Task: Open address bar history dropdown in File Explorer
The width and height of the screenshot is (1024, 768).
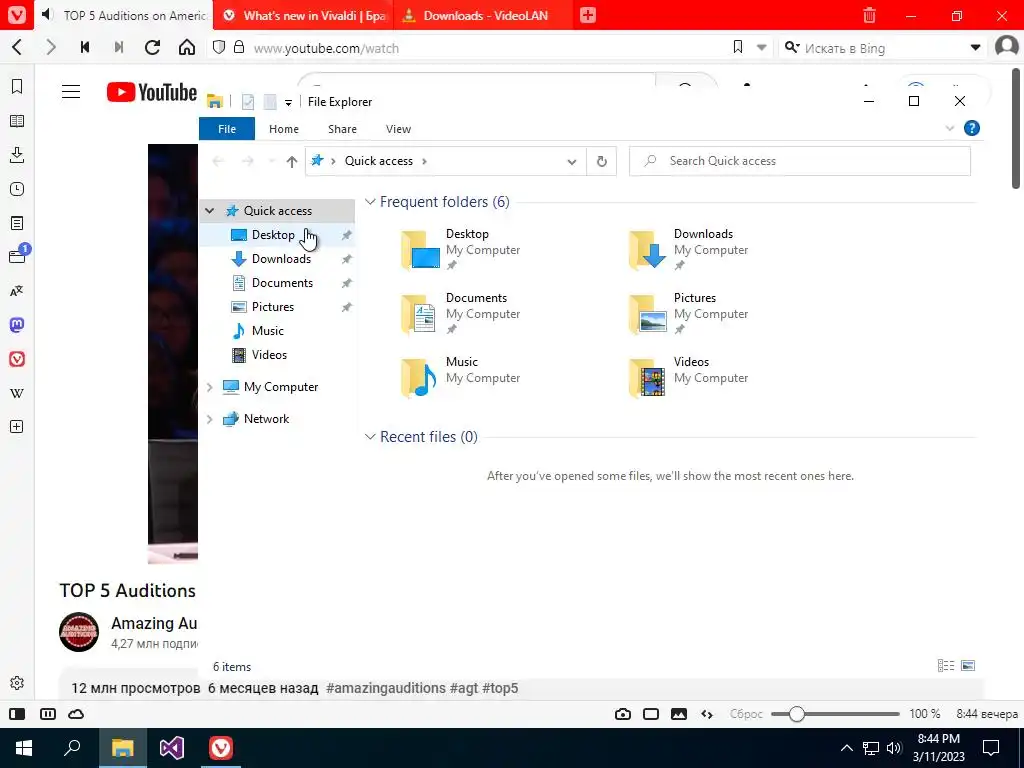Action: (x=571, y=161)
